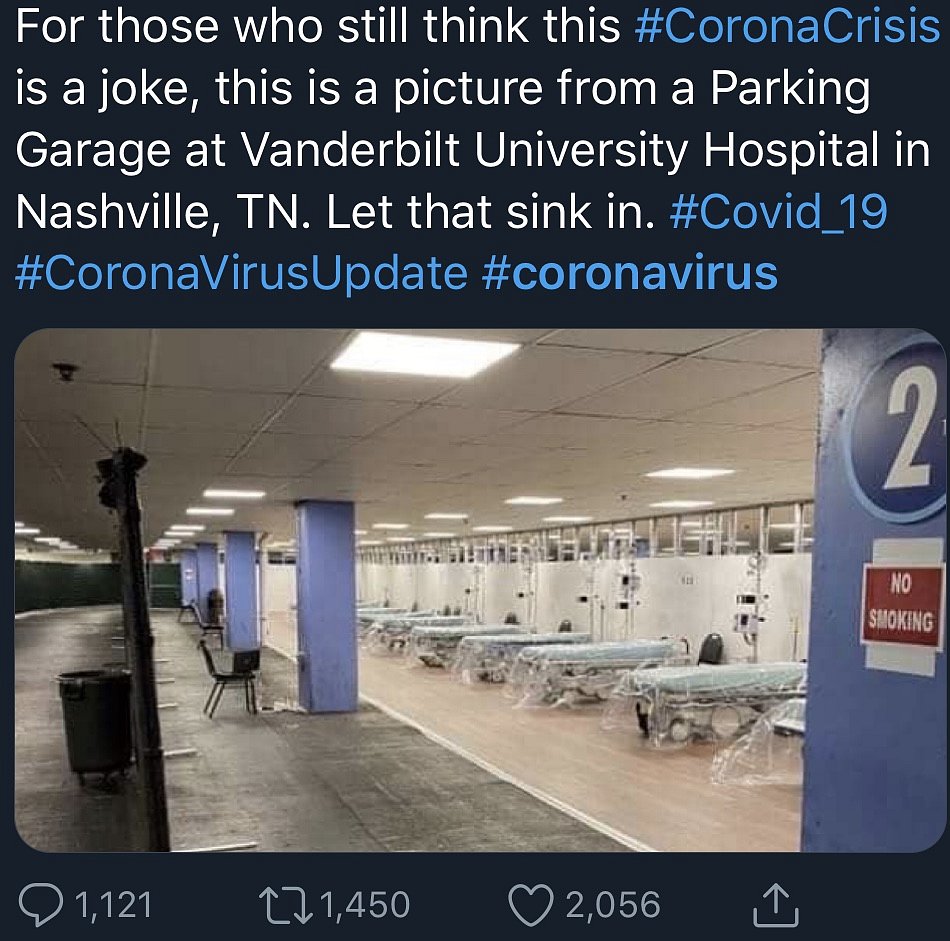This screenshot has width=950, height=941.
Task: Like the tweet with the heart icon
Action: [531, 904]
